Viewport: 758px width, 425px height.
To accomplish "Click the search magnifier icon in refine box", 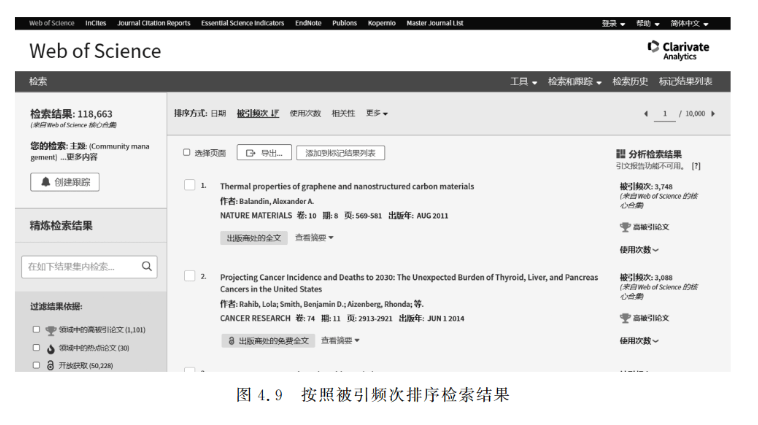I will click(146, 266).
